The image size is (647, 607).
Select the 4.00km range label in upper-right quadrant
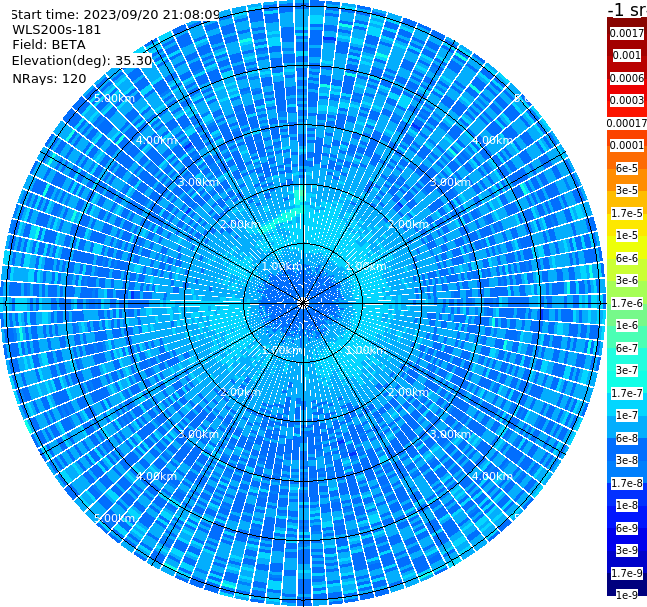click(x=493, y=140)
